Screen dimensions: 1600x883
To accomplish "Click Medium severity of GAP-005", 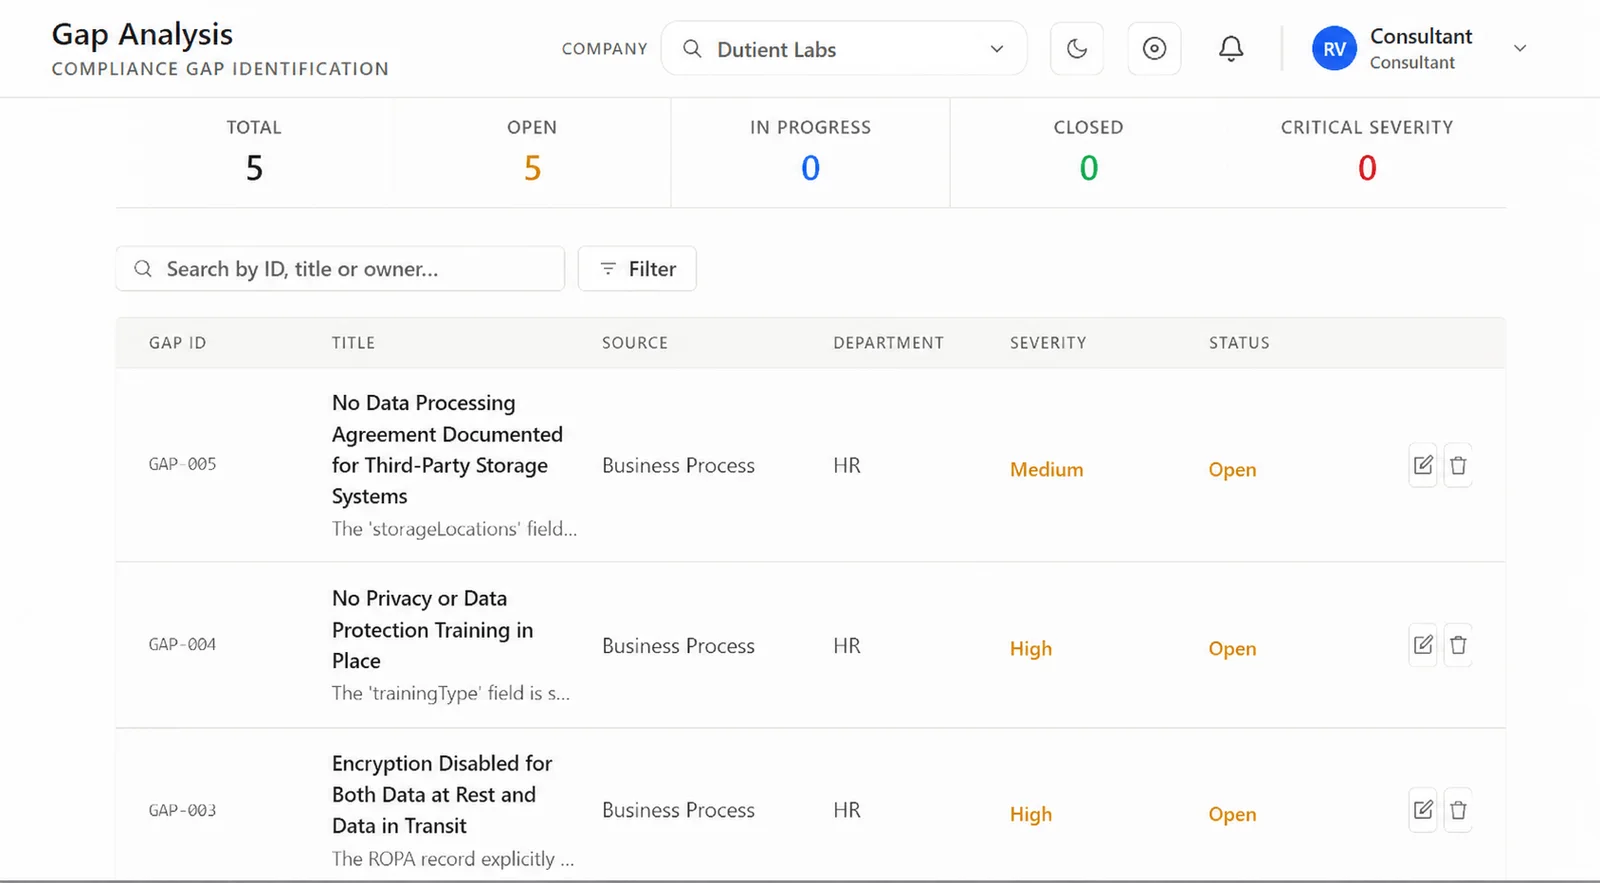I will pos(1046,469).
